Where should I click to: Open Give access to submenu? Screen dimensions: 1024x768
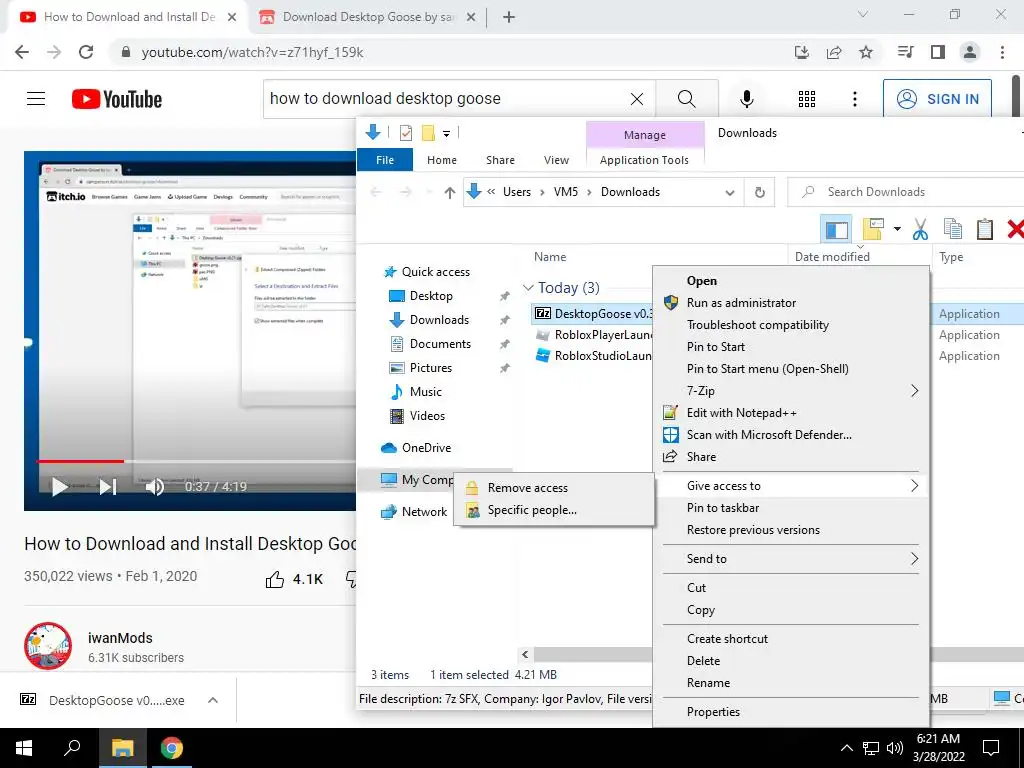(791, 485)
